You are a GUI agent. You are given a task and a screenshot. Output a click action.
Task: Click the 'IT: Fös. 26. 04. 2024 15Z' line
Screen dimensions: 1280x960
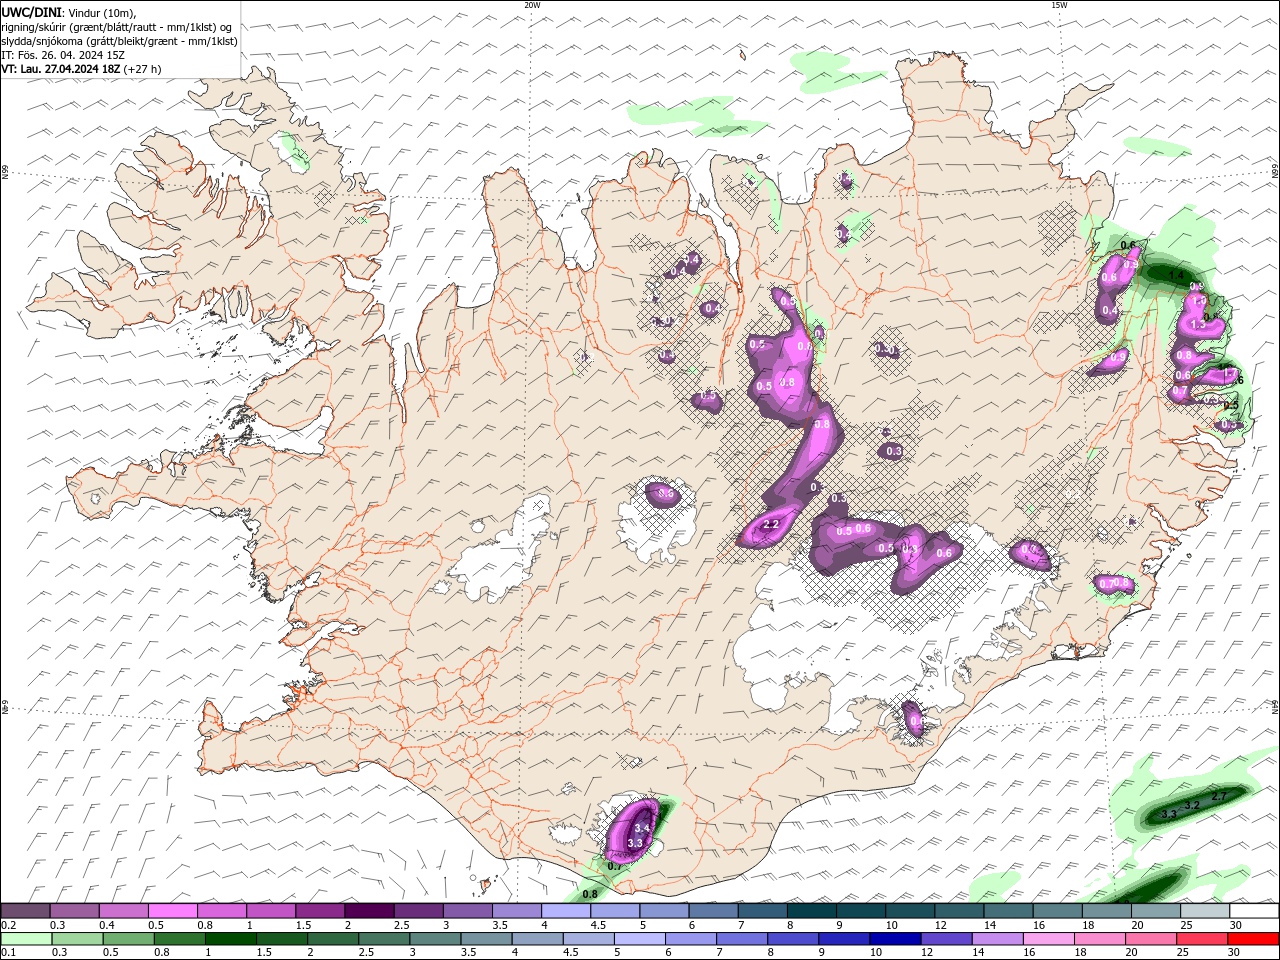click(x=63, y=55)
